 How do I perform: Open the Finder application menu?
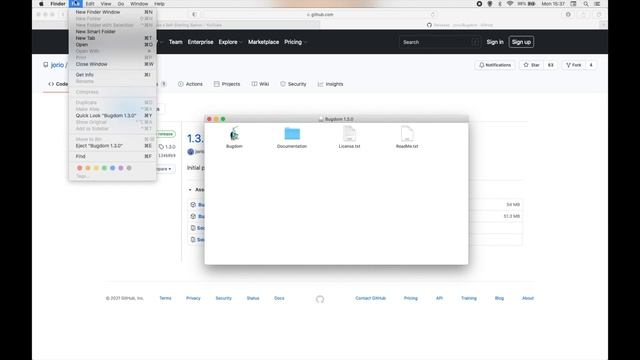(x=58, y=4)
